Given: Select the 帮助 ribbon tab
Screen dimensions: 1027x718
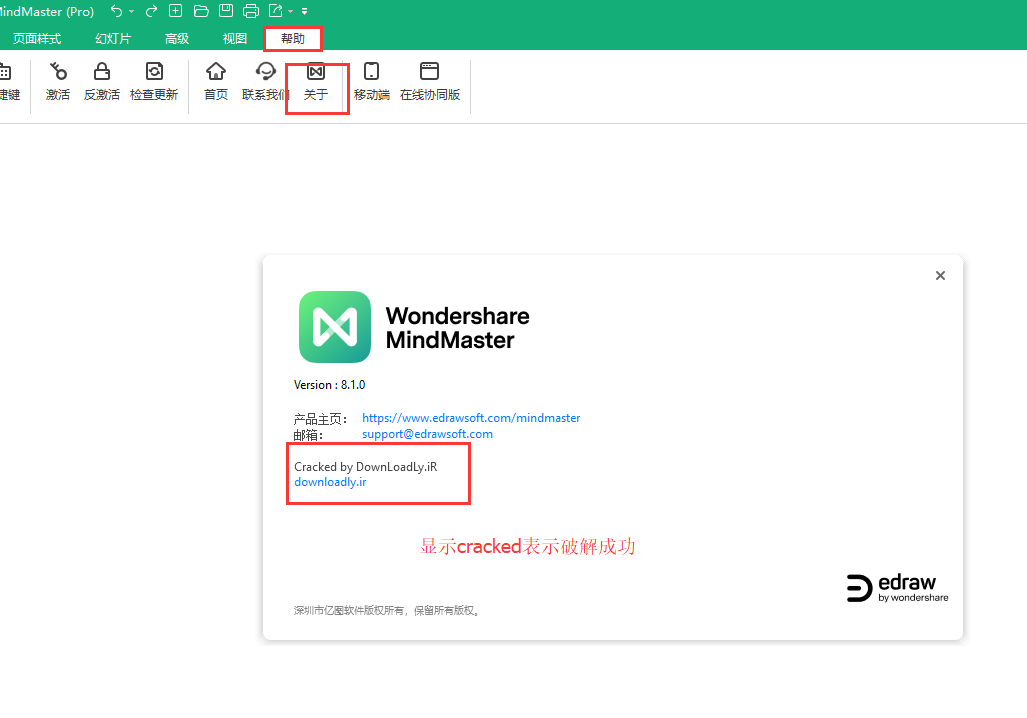Looking at the screenshot, I should pos(293,39).
